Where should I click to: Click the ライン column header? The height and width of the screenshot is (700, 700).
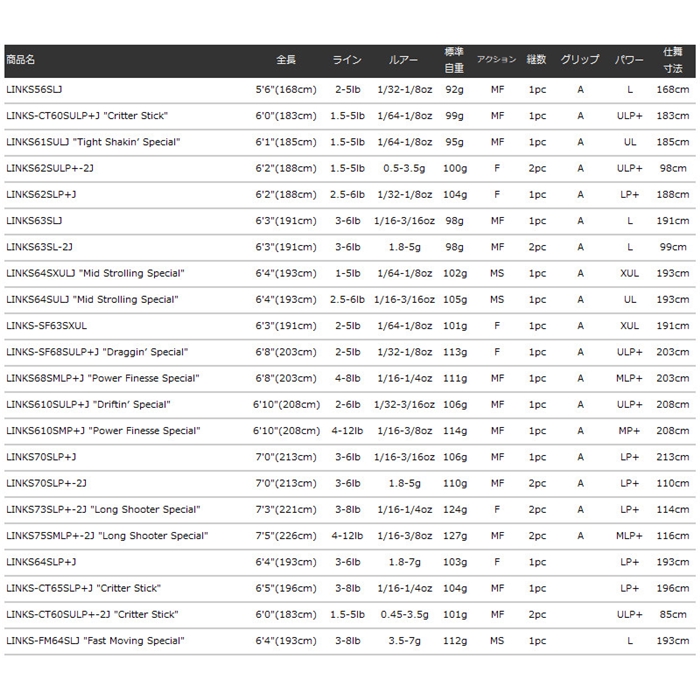point(347,60)
